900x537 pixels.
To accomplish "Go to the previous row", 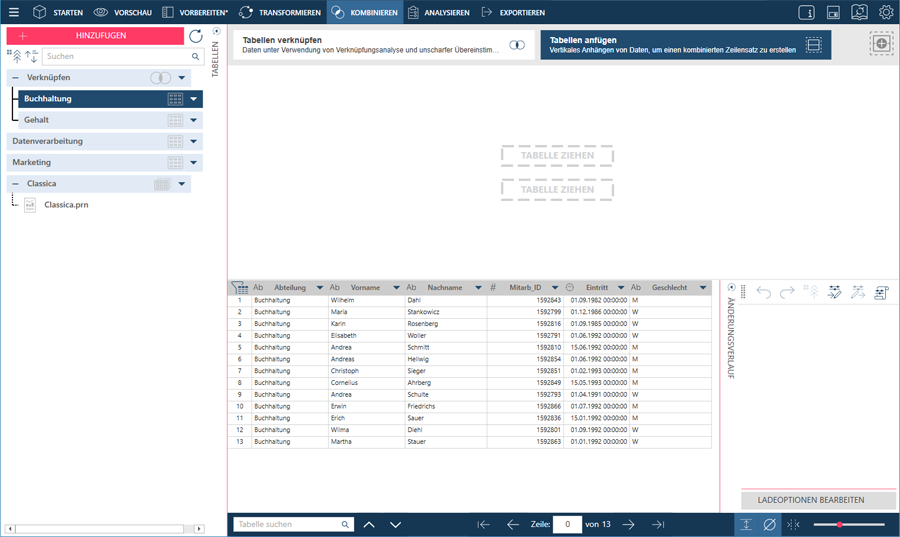I will (x=513, y=524).
